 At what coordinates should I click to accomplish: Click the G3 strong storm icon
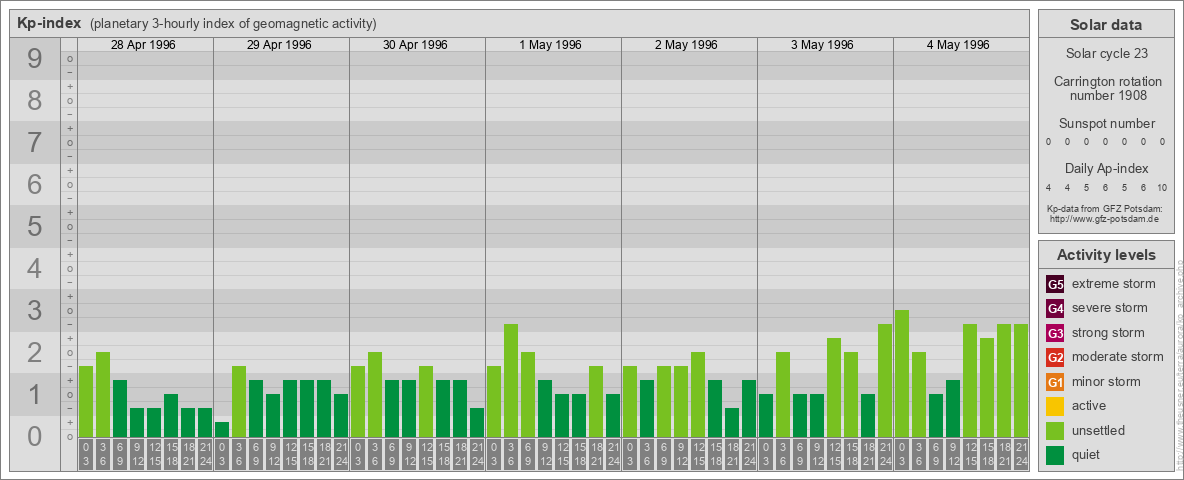1055,333
